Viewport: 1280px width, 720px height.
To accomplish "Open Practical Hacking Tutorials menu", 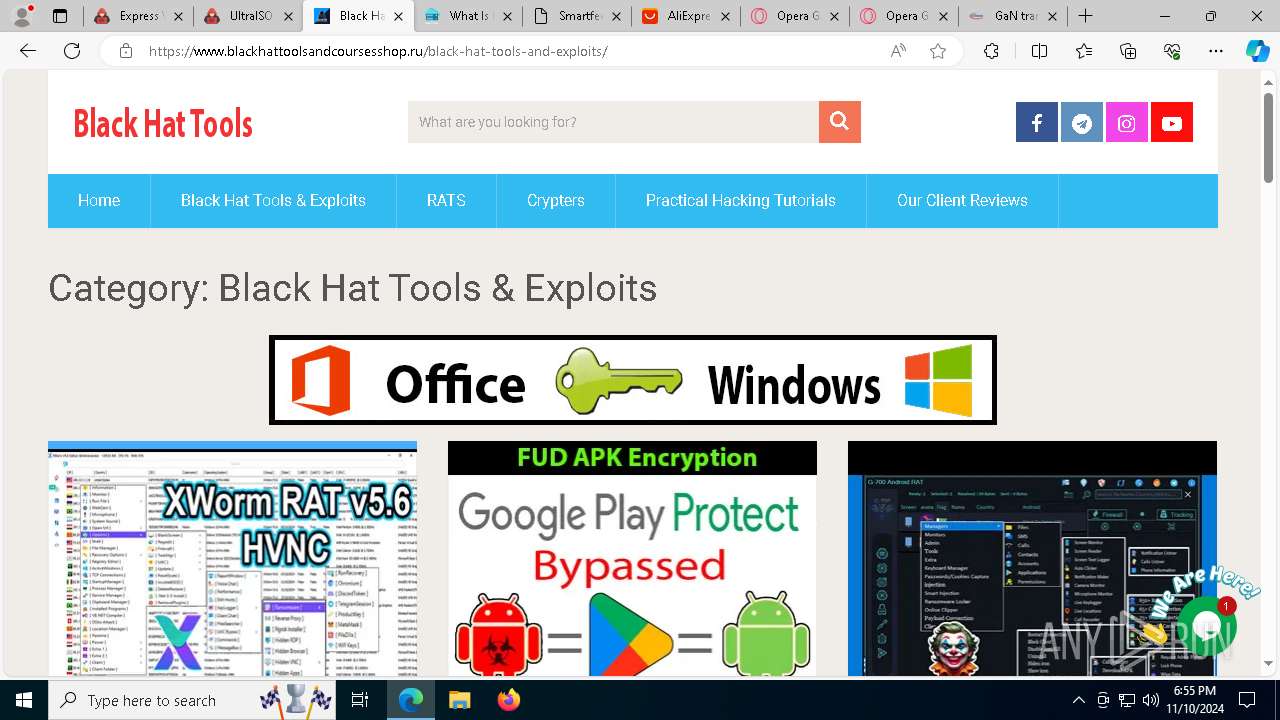I will tap(741, 200).
